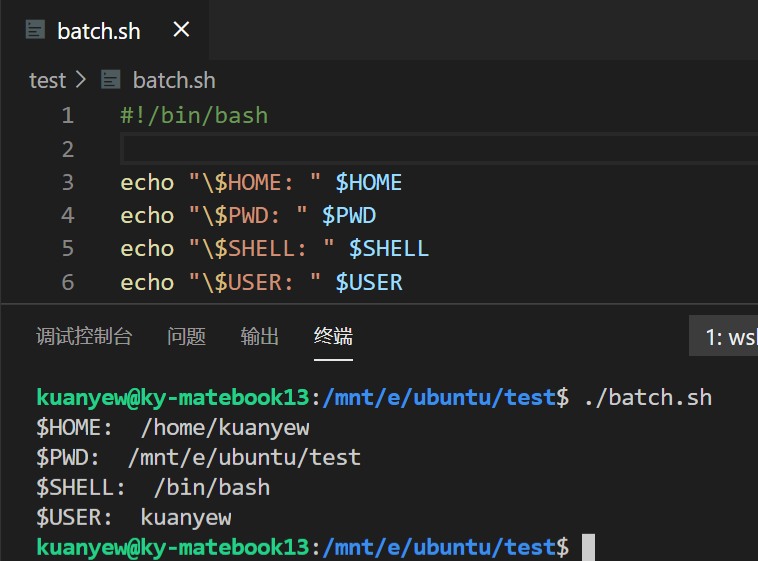
Task: Click the breadcrumb chevron after 'test'
Action: pyautogui.click(x=81, y=80)
